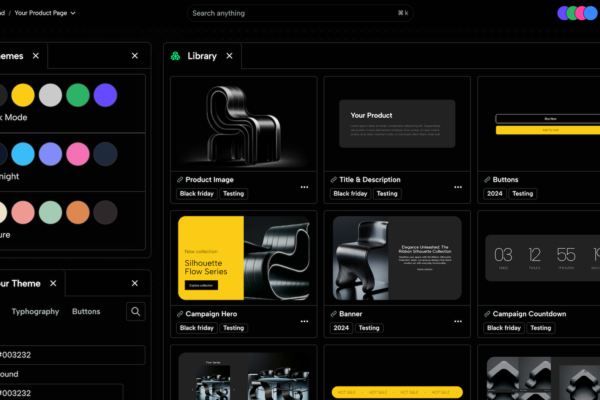
Task: Open more options for Title & Description
Action: [458, 187]
